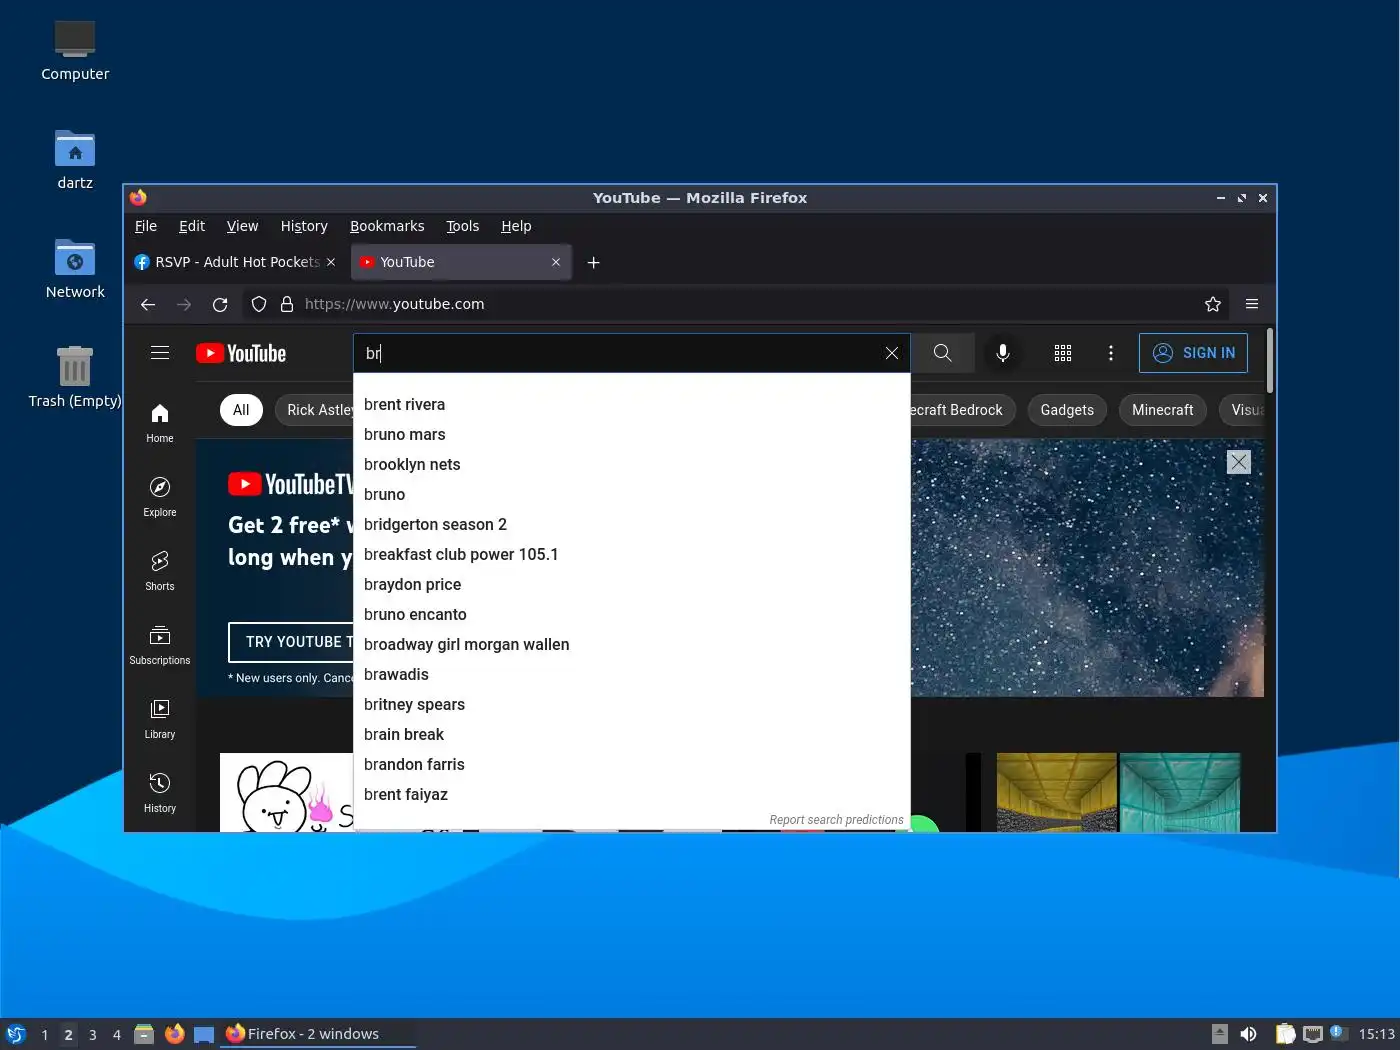Choose suggestion brooklyn nets
The width and height of the screenshot is (1400, 1050).
click(x=632, y=464)
